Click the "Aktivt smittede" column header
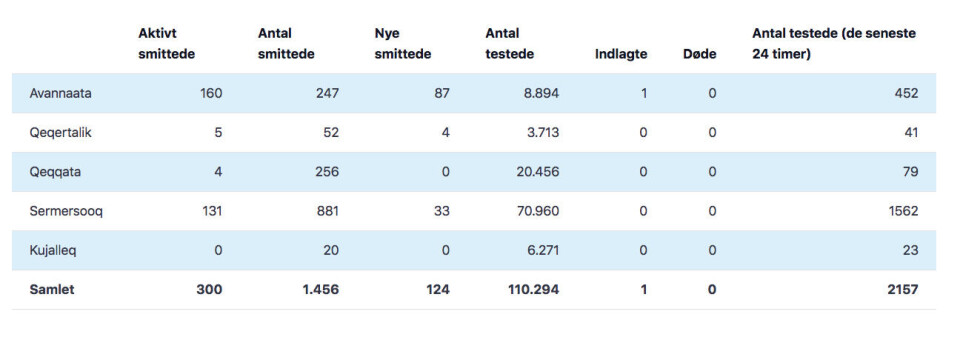This screenshot has width=960, height=360. (x=167, y=43)
